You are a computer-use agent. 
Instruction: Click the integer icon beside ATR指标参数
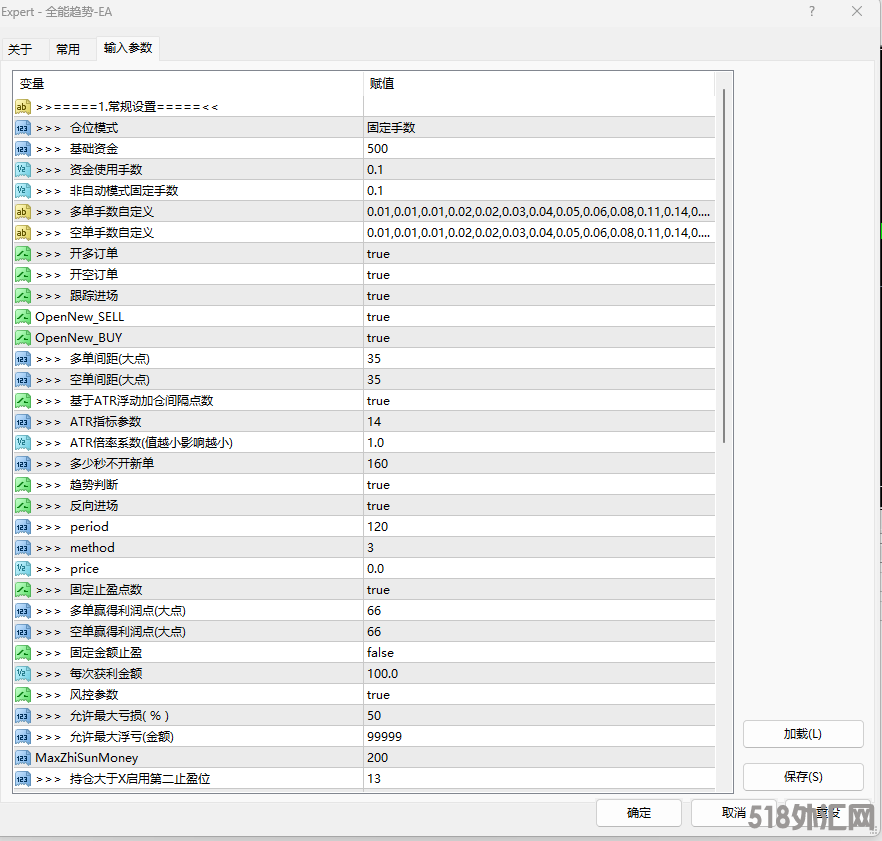(22, 421)
